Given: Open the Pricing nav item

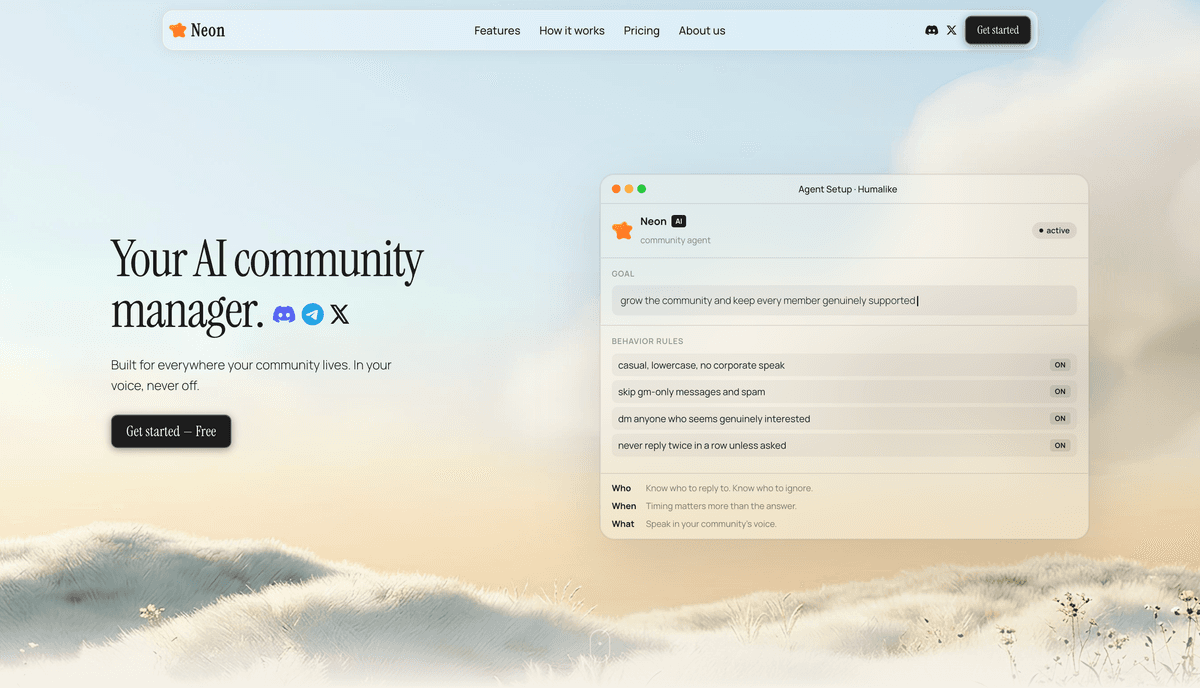Looking at the screenshot, I should (642, 30).
